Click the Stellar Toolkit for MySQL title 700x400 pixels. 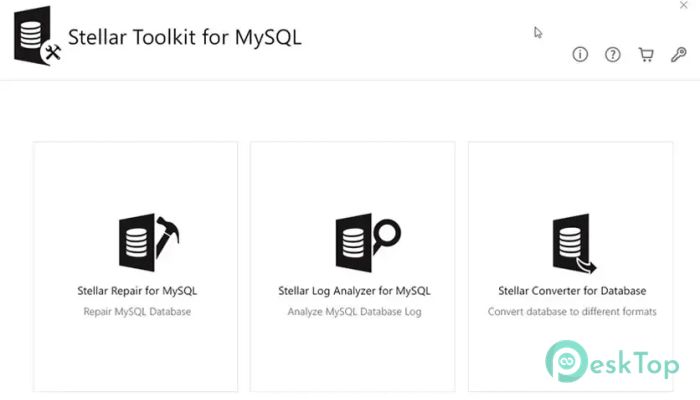[185, 37]
